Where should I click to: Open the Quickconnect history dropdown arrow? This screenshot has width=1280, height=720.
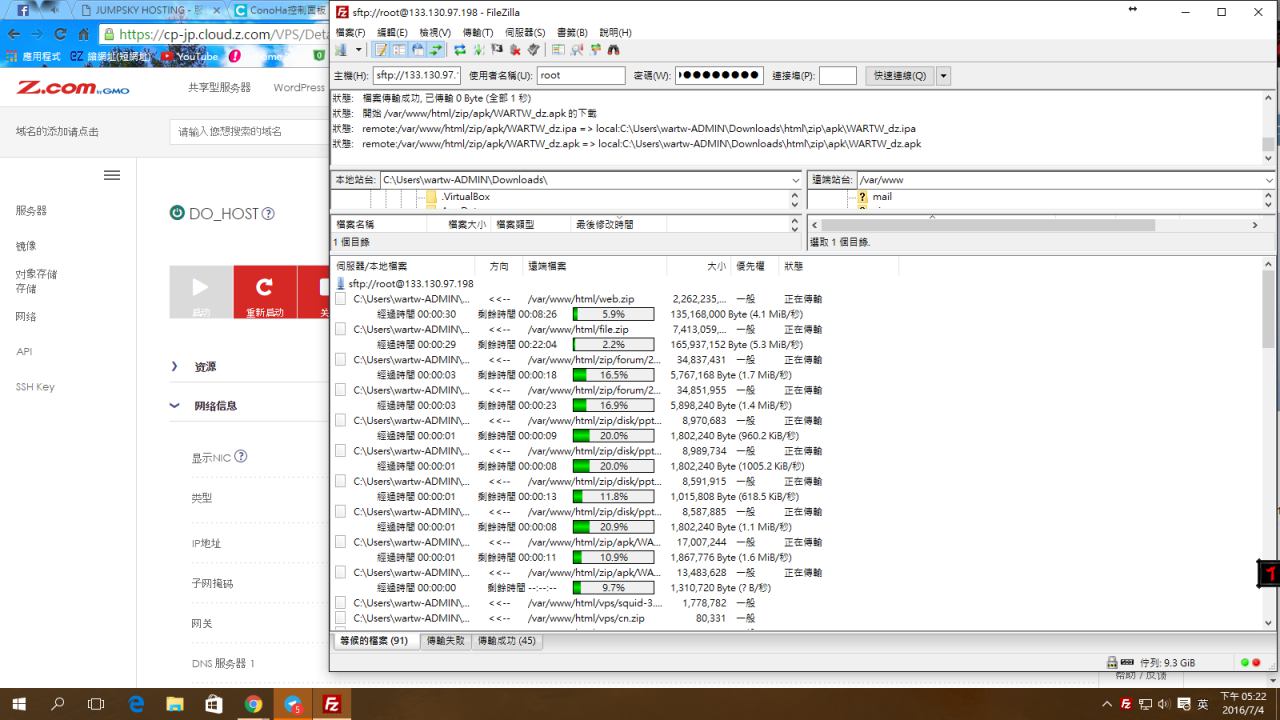(x=943, y=76)
